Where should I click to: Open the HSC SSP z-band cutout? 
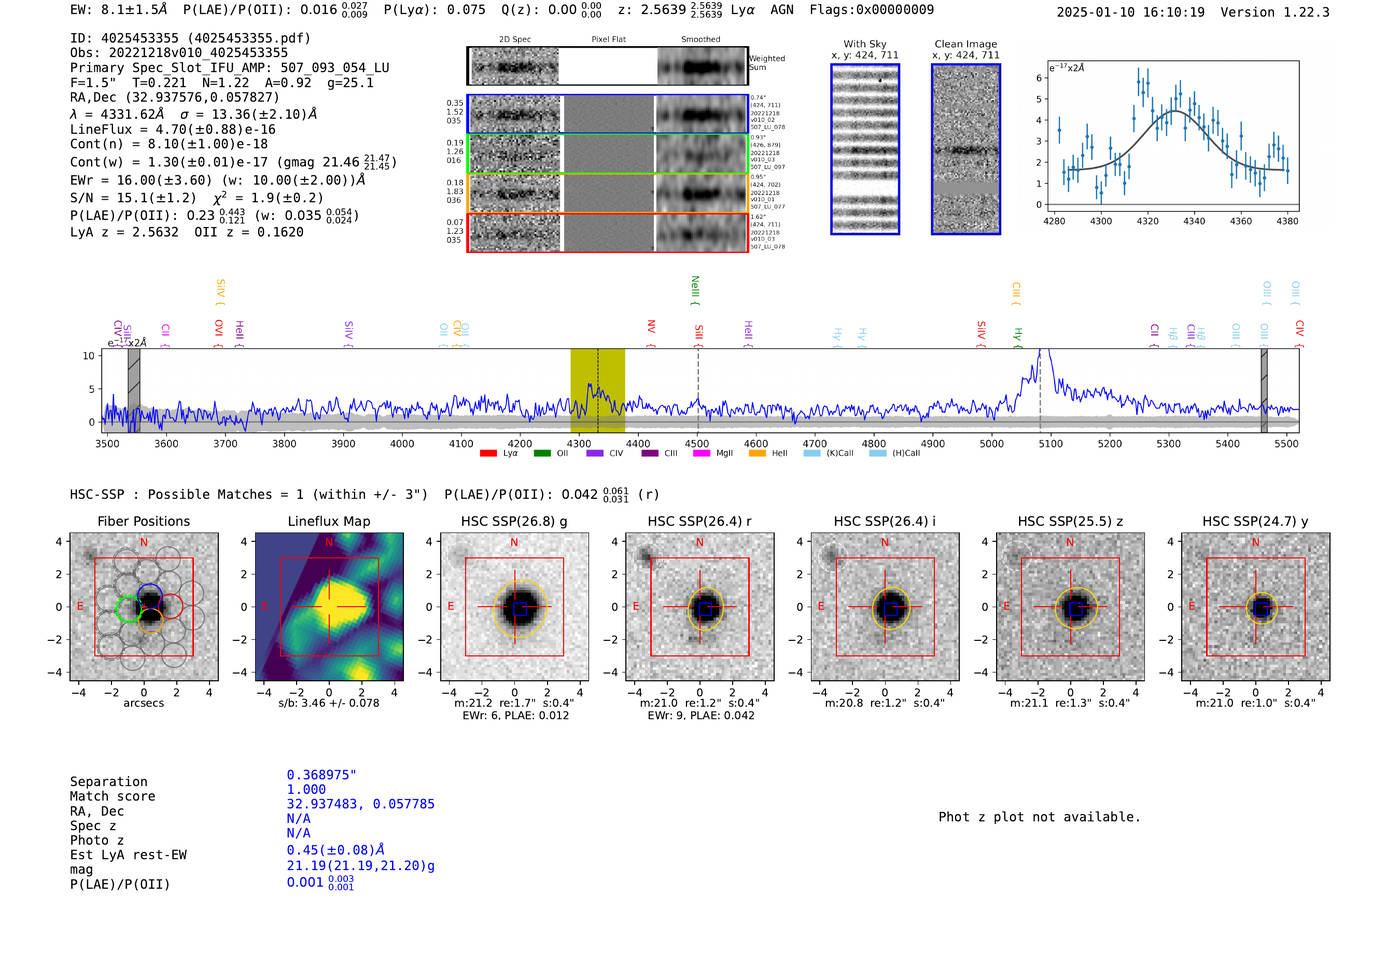1070,607
